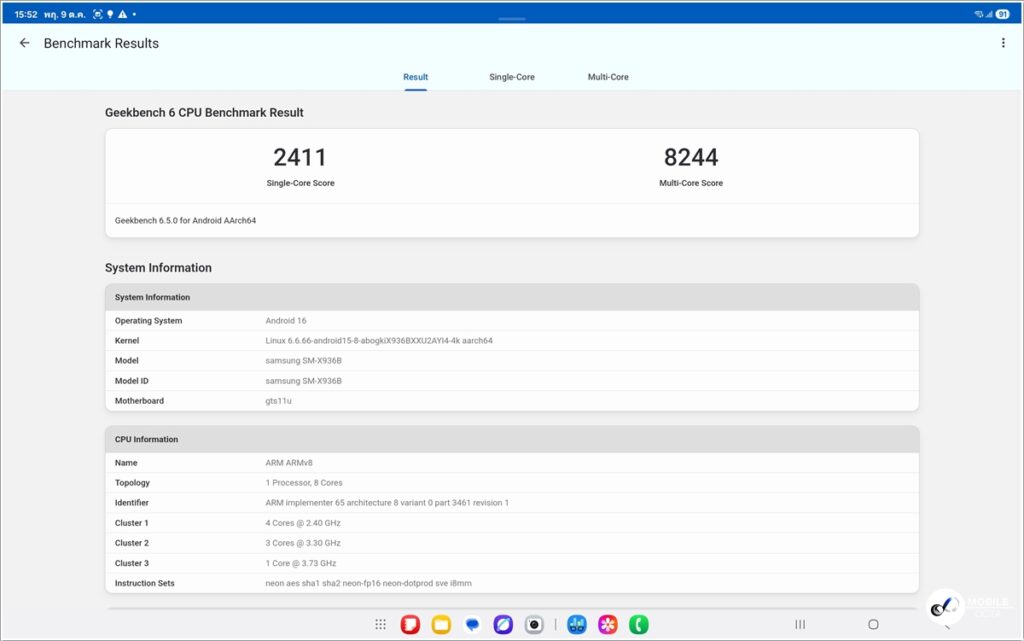Tap the Multi-Core Score 8244
The height and width of the screenshot is (641, 1024).
click(x=691, y=158)
